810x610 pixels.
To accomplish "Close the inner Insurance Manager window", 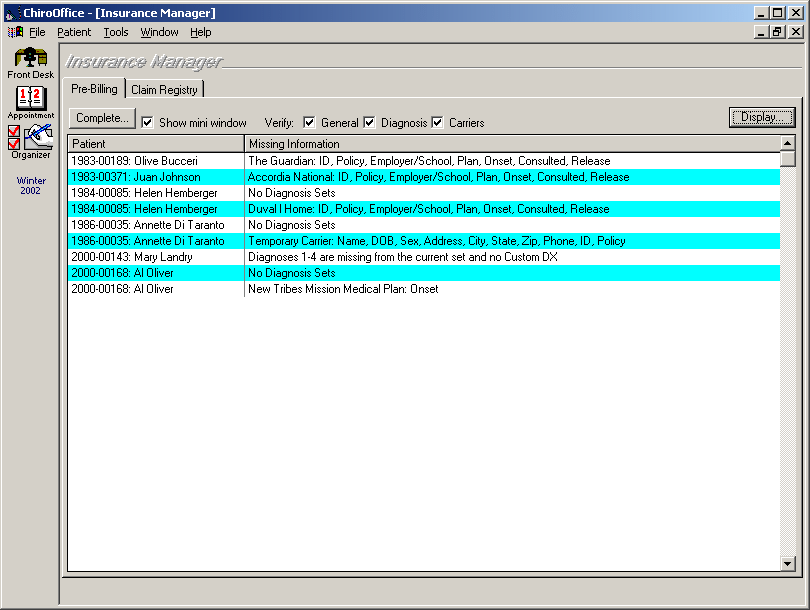I will point(796,32).
